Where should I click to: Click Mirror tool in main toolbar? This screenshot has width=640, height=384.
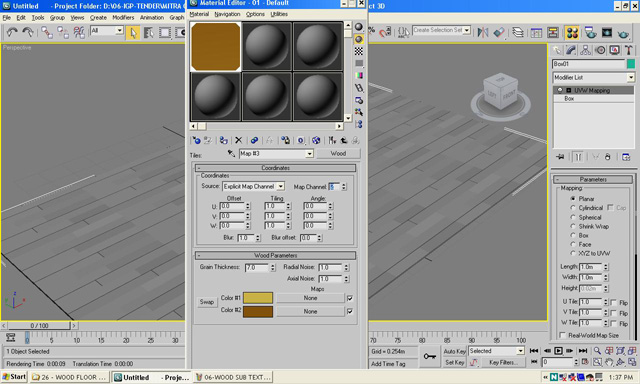tap(483, 32)
